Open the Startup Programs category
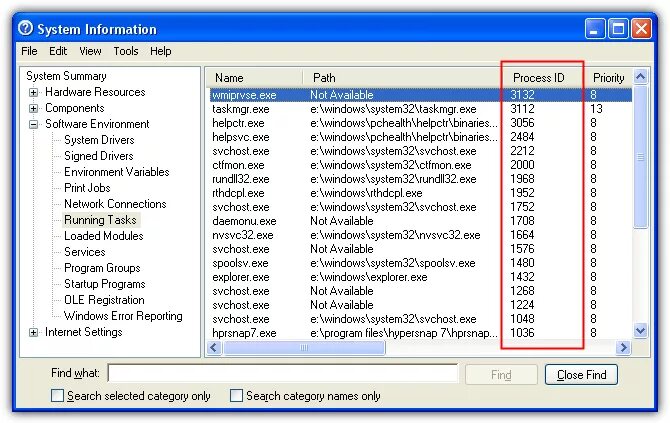Image resolution: width=670 pixels, height=423 pixels. (x=105, y=284)
